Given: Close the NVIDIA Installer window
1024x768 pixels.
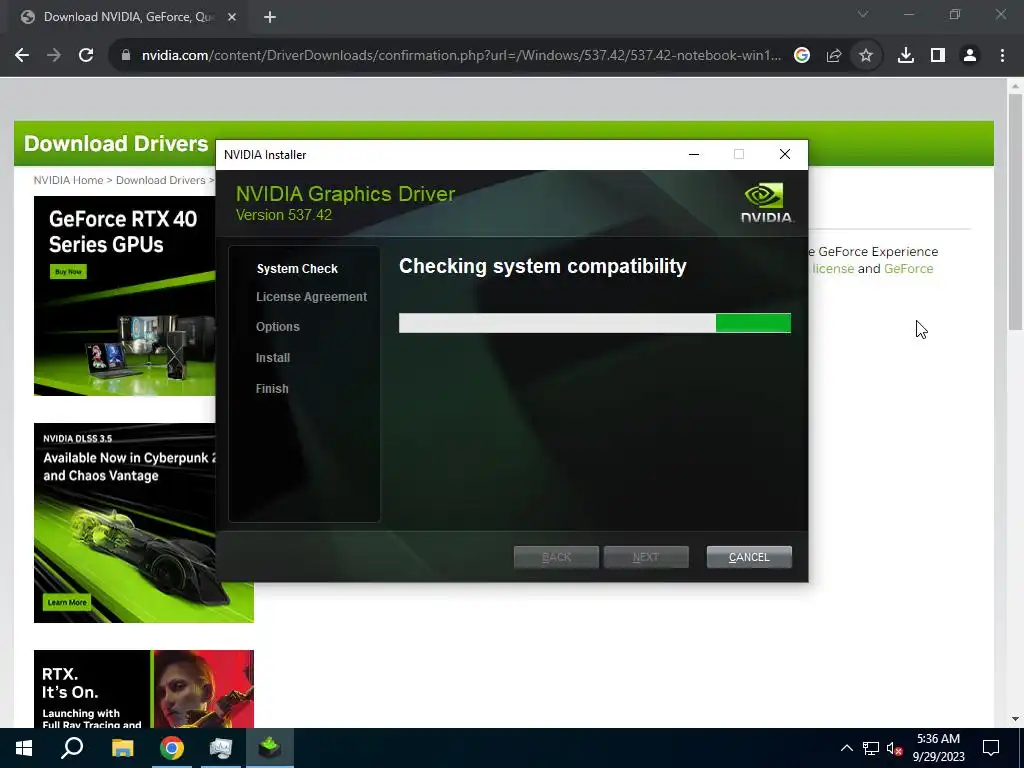Looking at the screenshot, I should 785,154.
